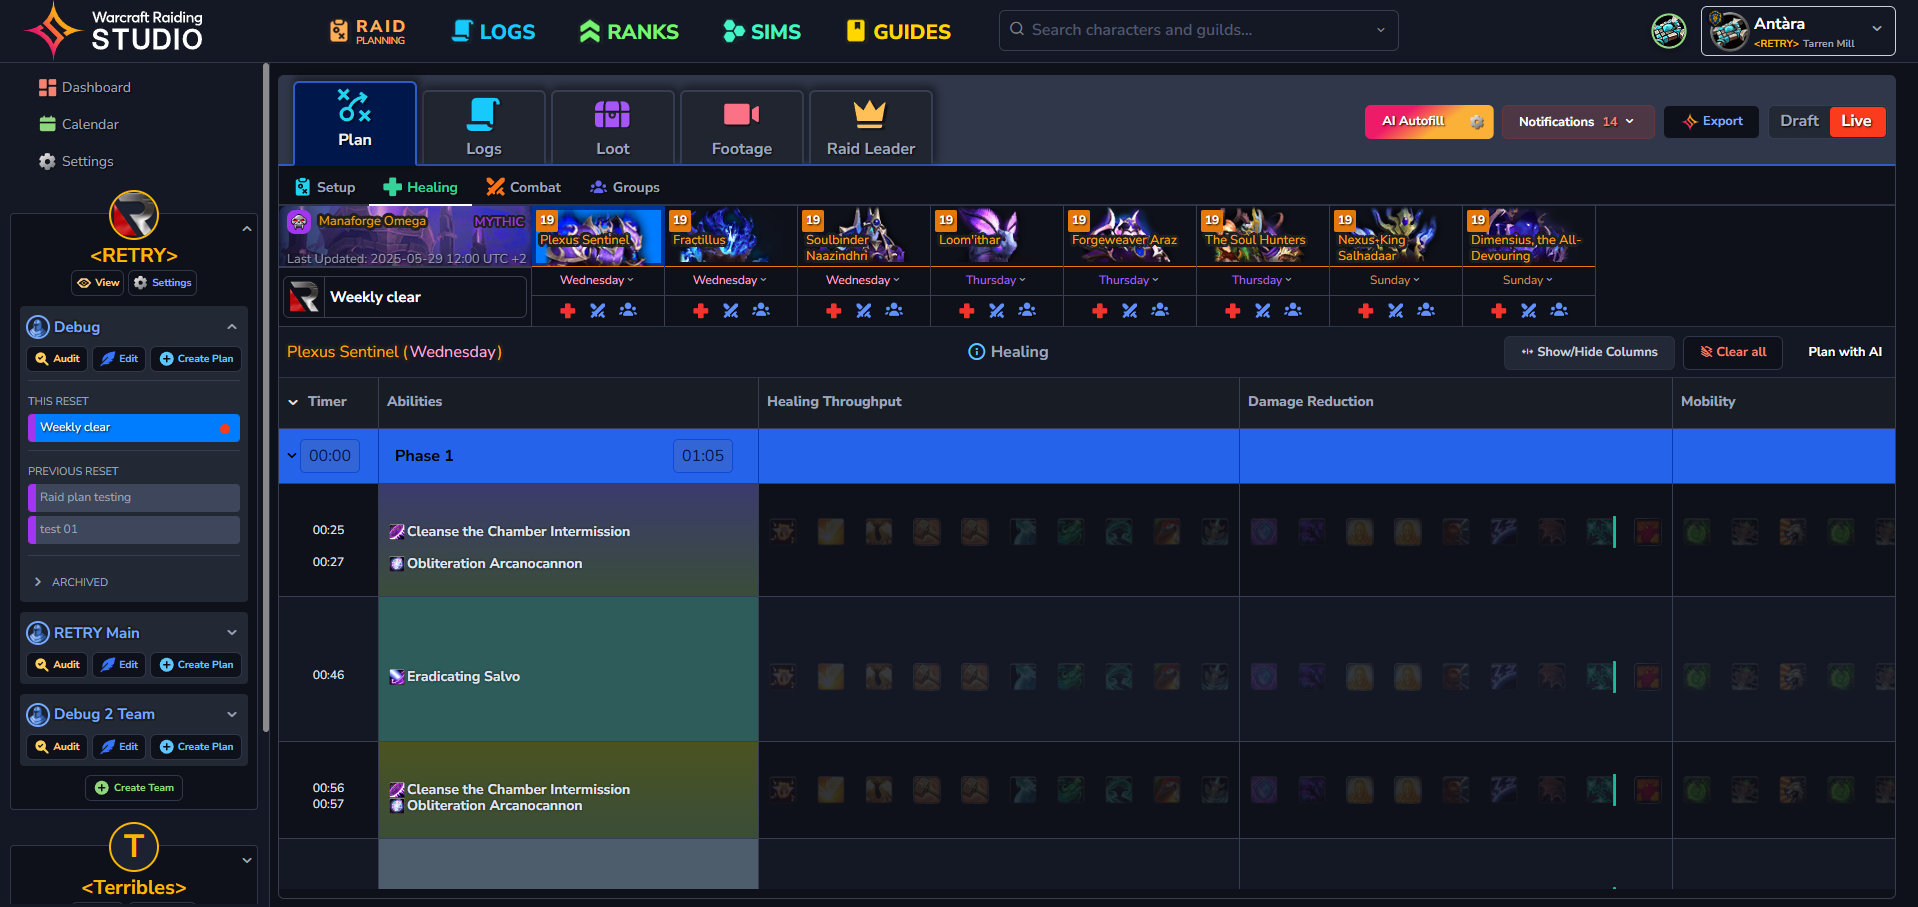Click the character and guild search box

click(x=1197, y=30)
